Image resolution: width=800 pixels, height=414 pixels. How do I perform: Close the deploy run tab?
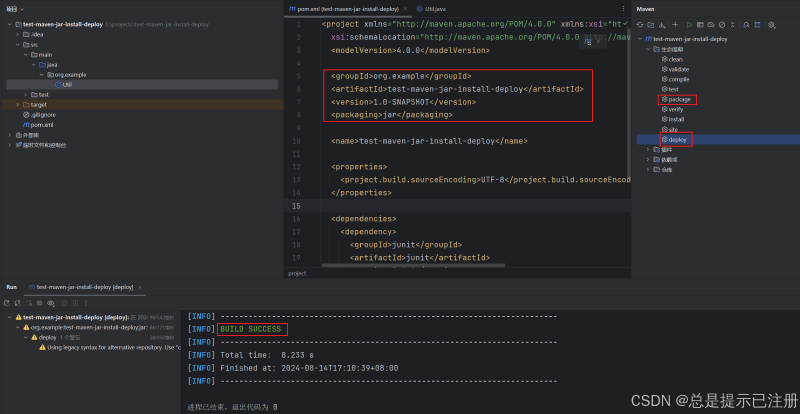pos(140,287)
